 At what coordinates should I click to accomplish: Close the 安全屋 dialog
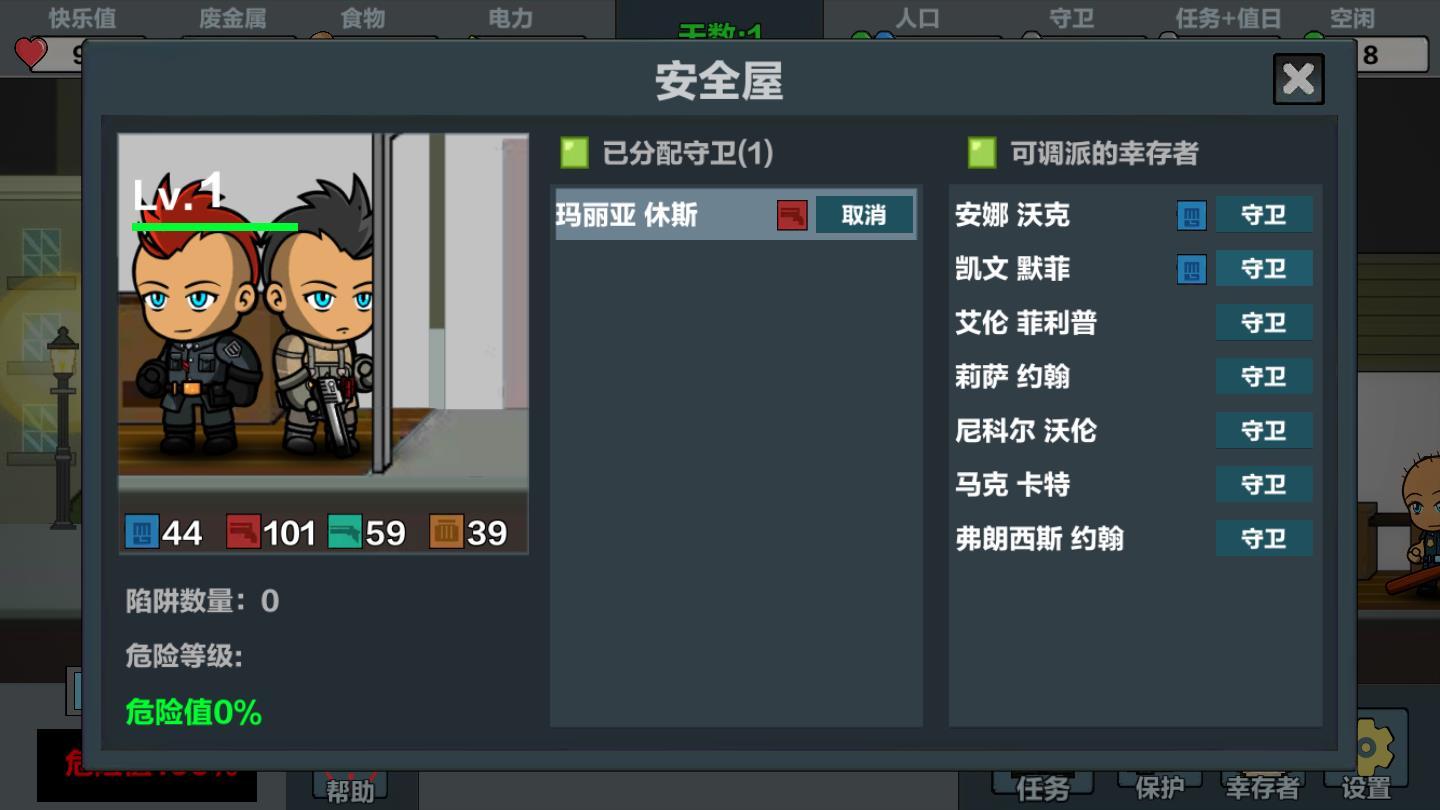(1298, 79)
